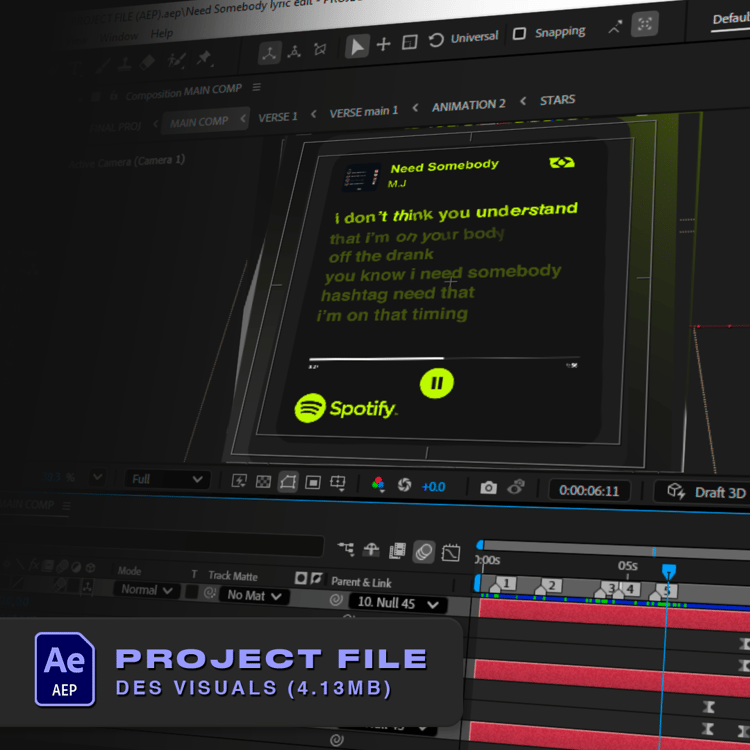Click the snapping extend-edges icon

tap(615, 27)
